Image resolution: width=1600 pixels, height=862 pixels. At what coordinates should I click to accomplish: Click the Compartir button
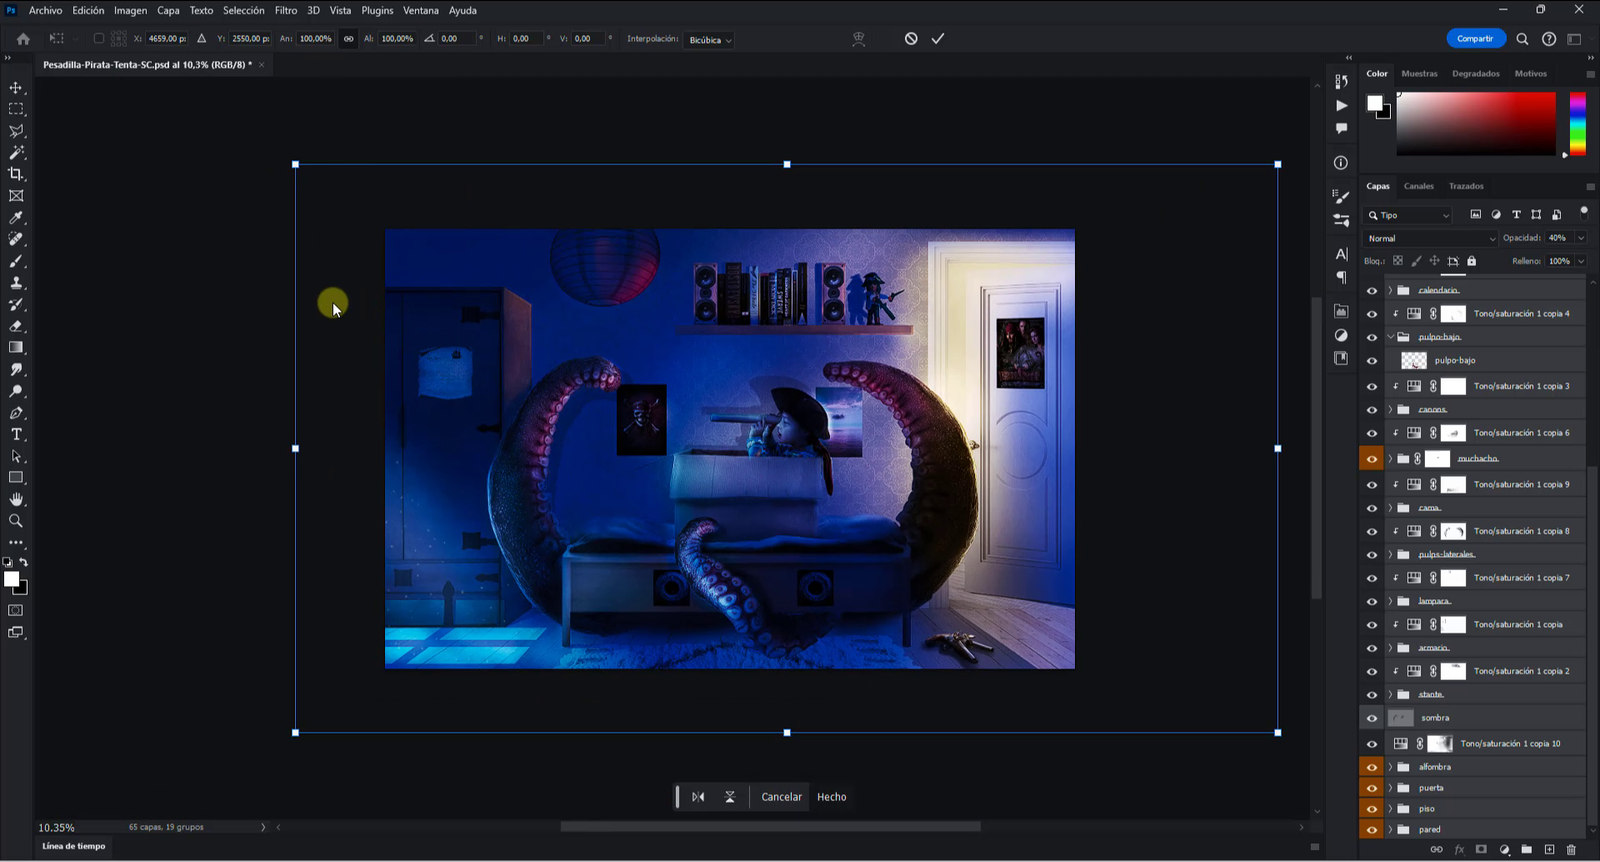(x=1475, y=39)
